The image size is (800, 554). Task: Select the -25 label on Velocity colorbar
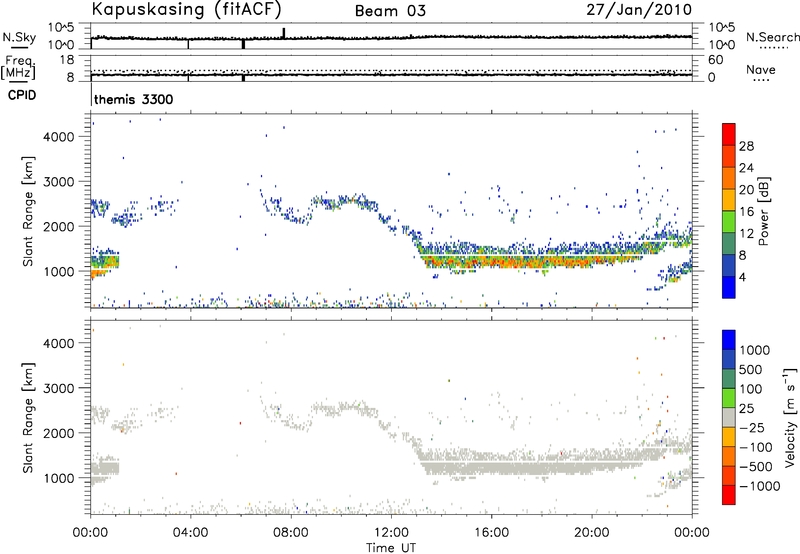pos(752,428)
